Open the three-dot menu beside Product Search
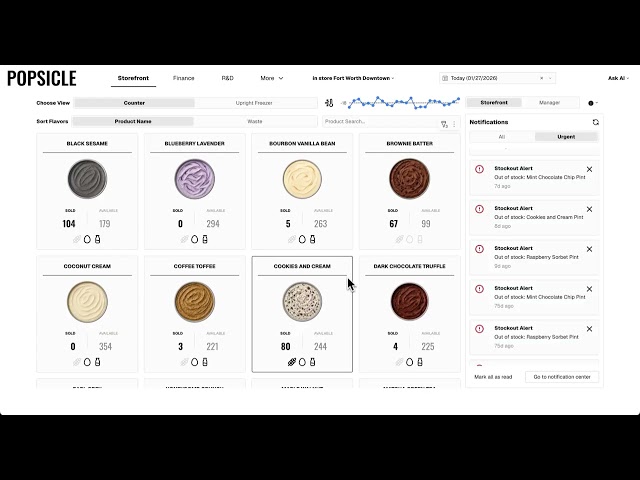Viewport: 640px width, 480px height. tap(454, 124)
